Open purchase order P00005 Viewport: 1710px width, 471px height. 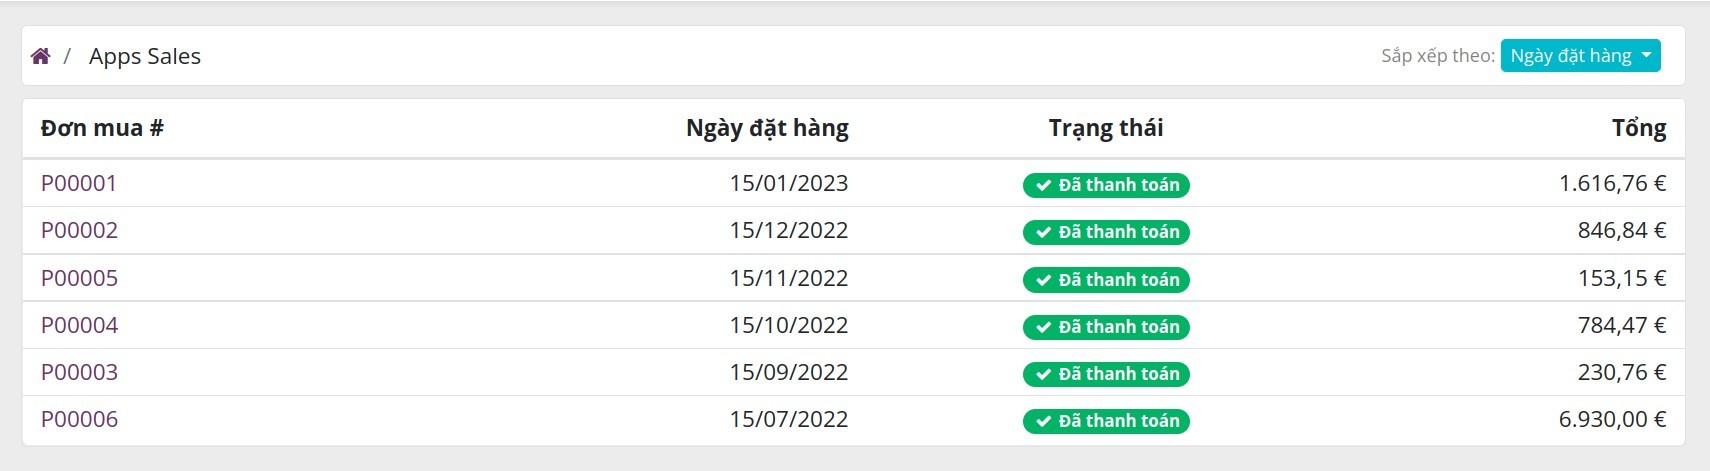point(79,278)
